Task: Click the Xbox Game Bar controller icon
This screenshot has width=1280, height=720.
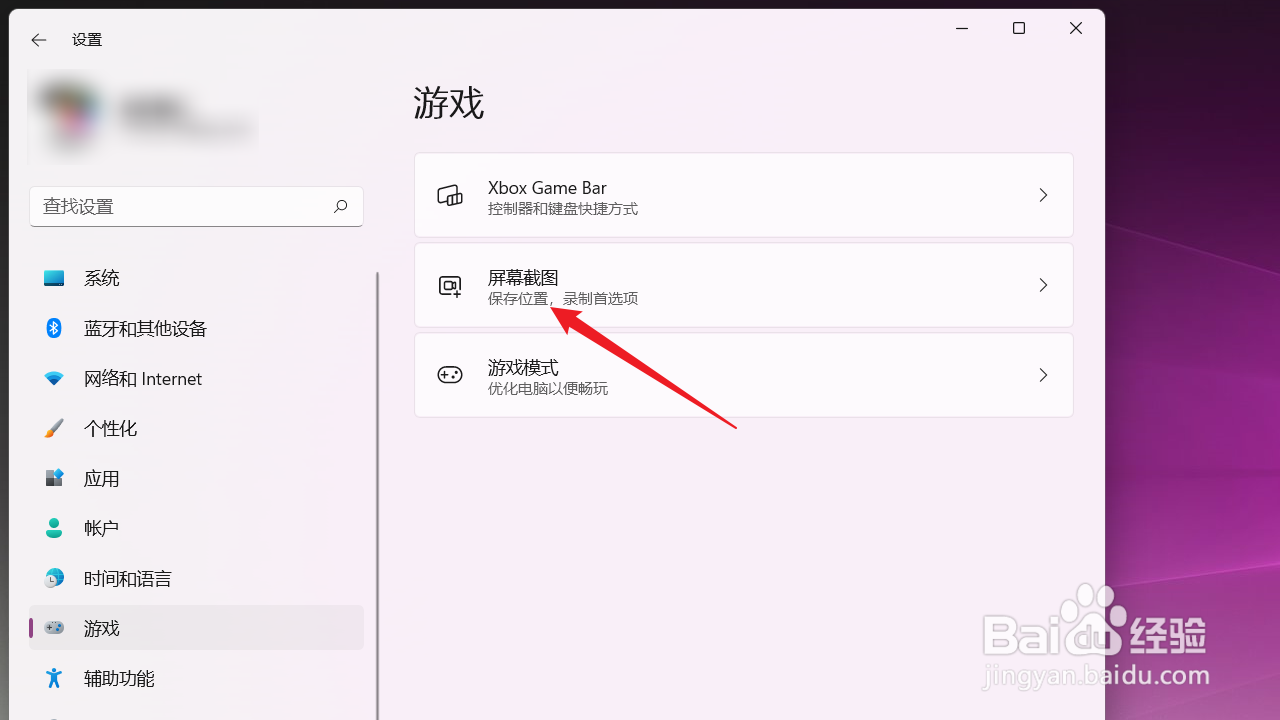Action: click(x=450, y=195)
